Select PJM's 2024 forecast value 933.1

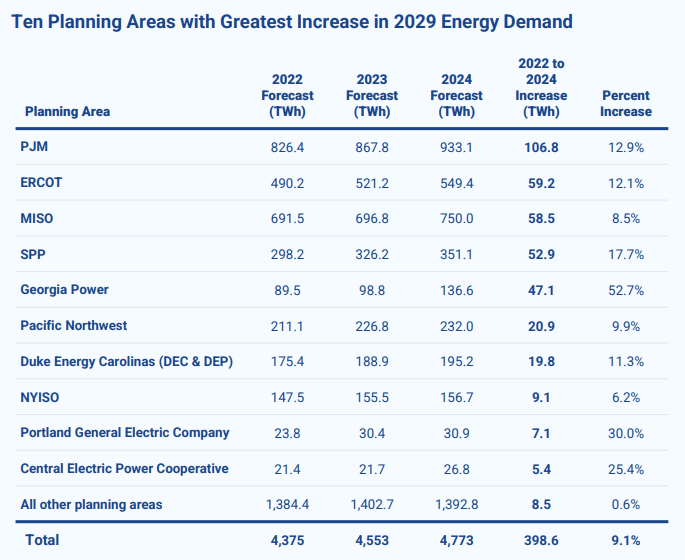click(x=457, y=148)
